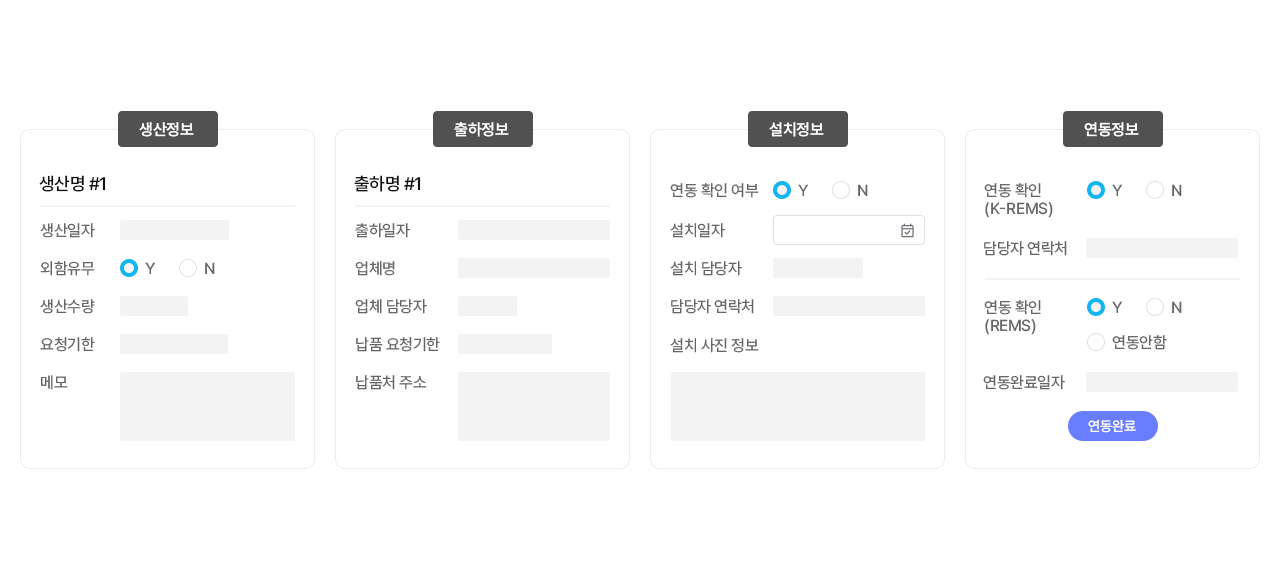The image size is (1280, 580).
Task: Select N for 연동 확인 (REMS)
Action: (x=1155, y=307)
